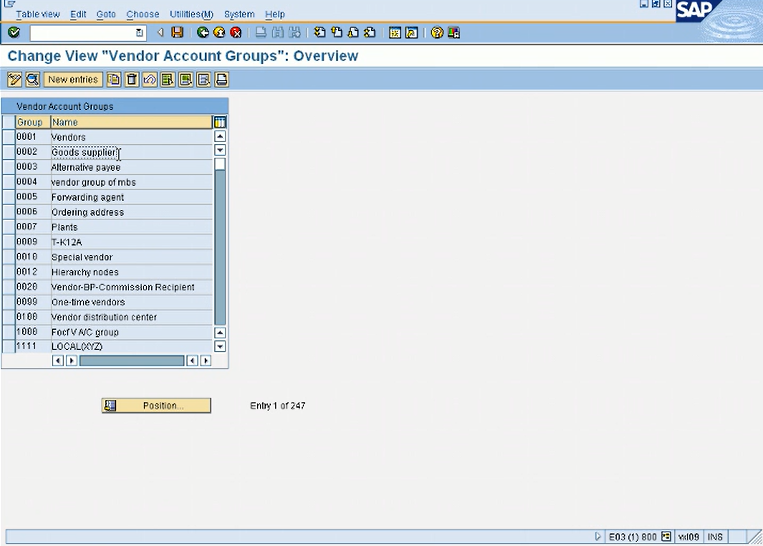The height and width of the screenshot is (546, 763).
Task: Click the Undo change icon
Action: [150, 79]
